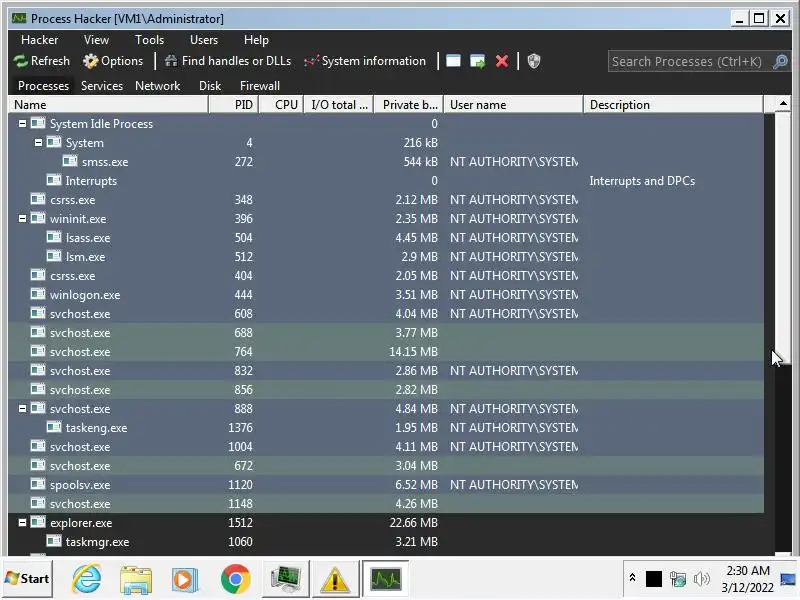Click find window and thread icon

[x=478, y=61]
